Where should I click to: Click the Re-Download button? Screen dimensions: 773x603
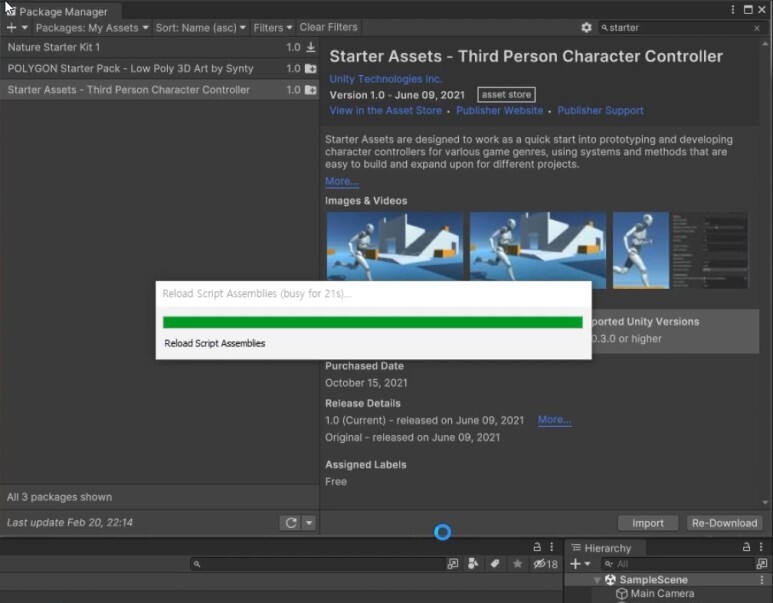(x=724, y=523)
